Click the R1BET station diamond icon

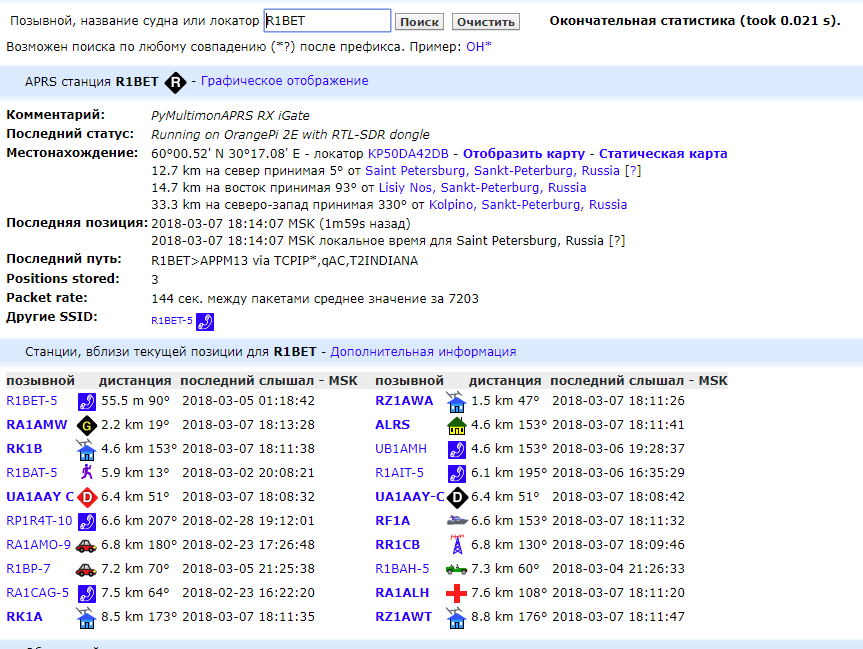(x=176, y=82)
